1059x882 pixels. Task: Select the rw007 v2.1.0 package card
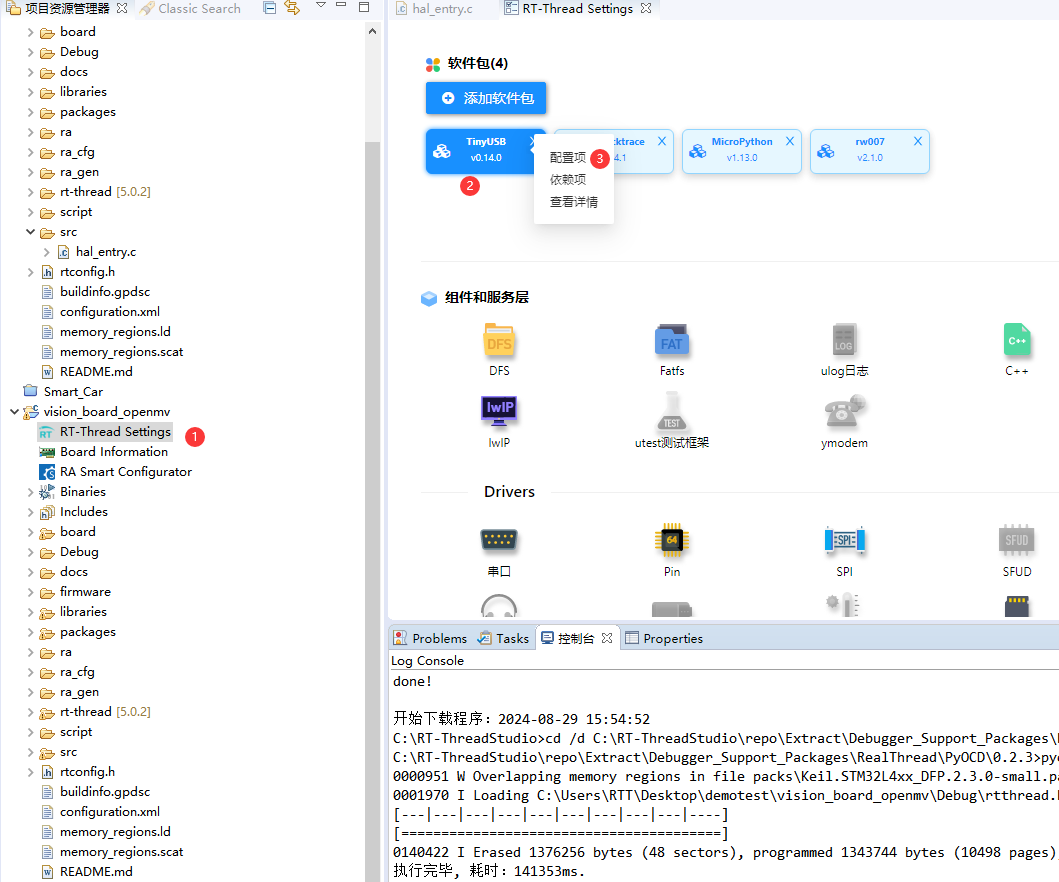[x=869, y=151]
